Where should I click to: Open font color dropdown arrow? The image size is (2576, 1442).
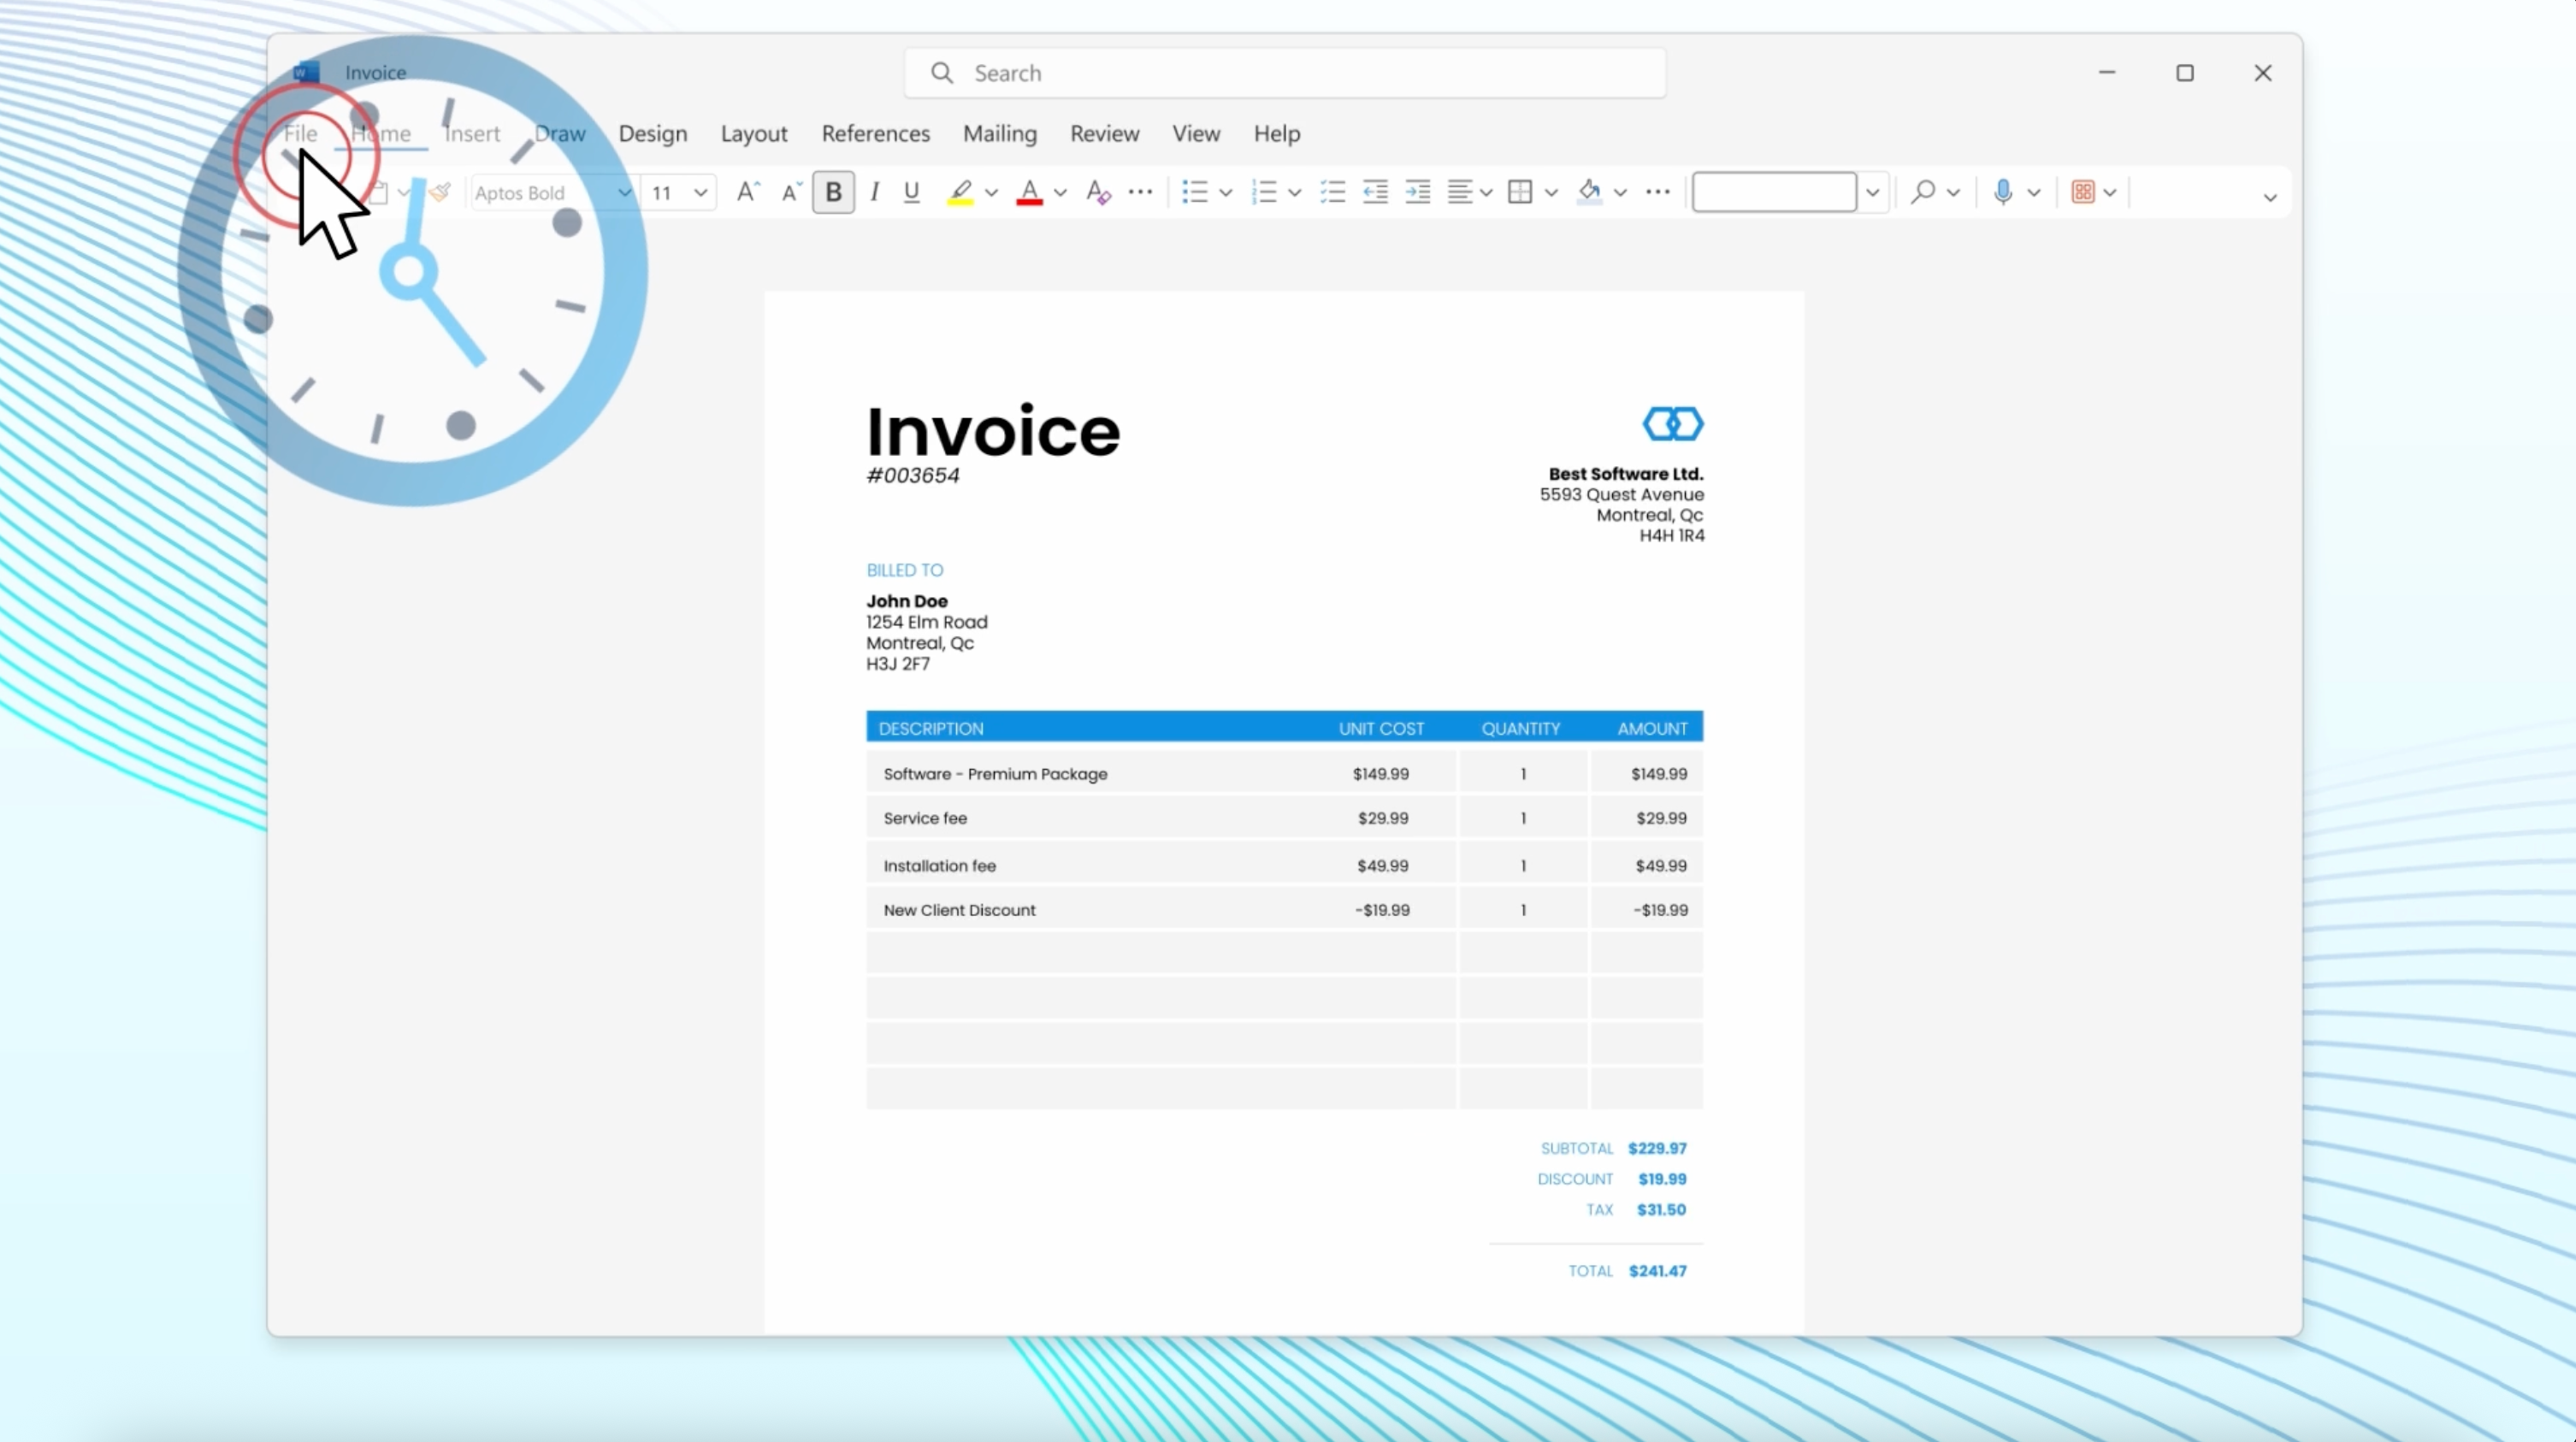coord(1060,193)
